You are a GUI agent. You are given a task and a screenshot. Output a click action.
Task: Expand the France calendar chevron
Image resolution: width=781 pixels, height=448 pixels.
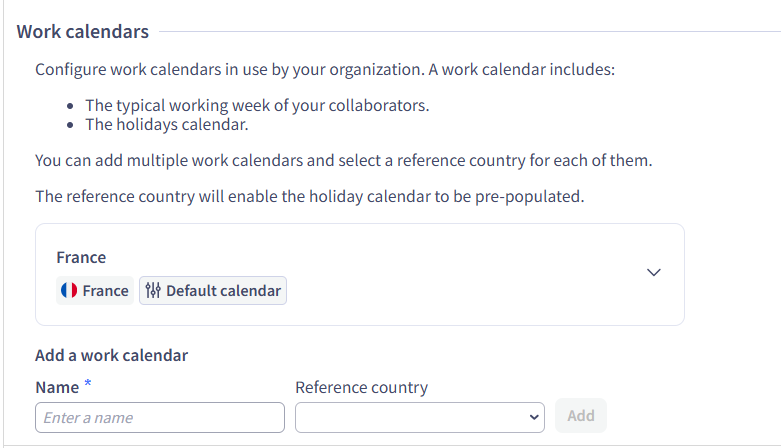pyautogui.click(x=654, y=272)
